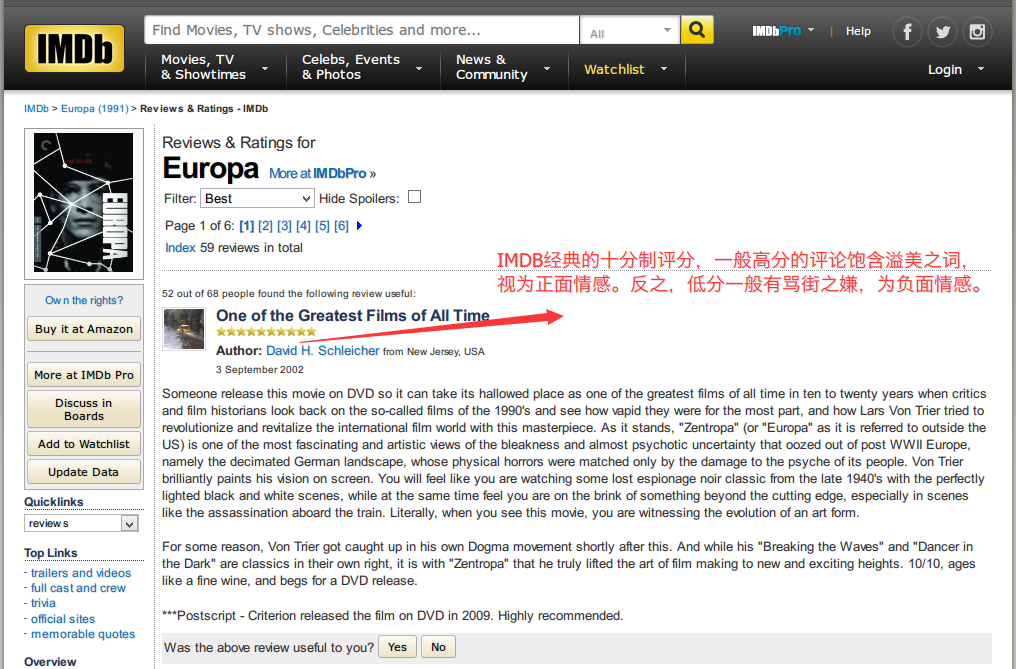Focus the Find Movies search field
The height and width of the screenshot is (669, 1016).
[x=362, y=30]
